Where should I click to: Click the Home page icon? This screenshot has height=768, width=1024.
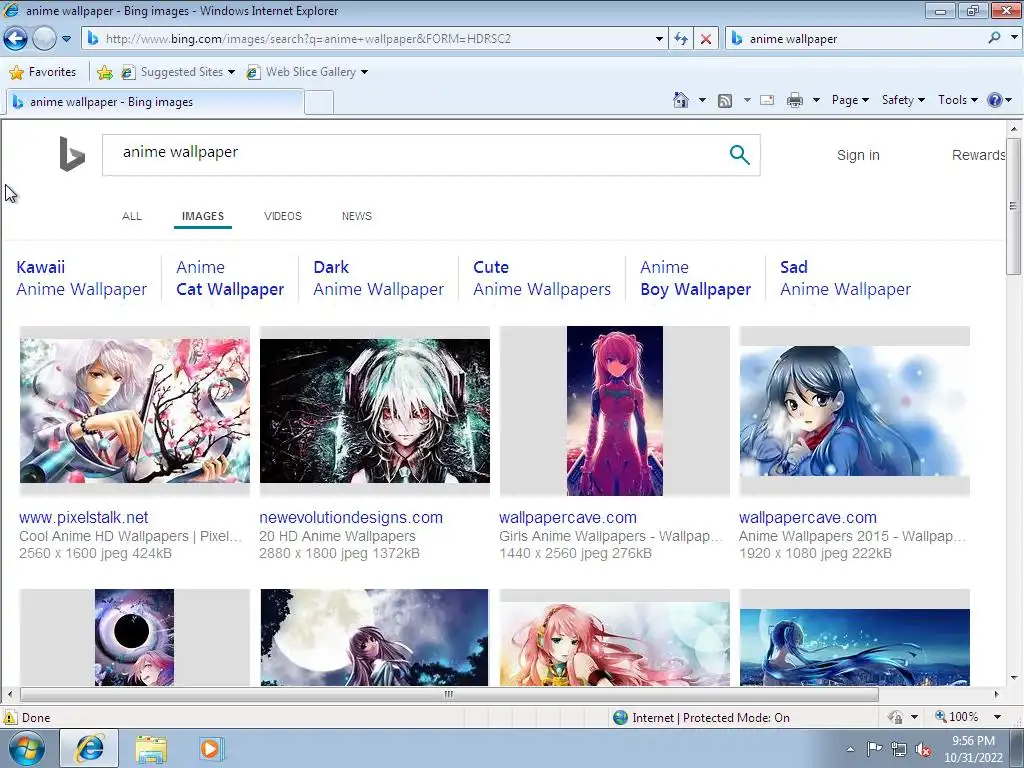click(680, 100)
